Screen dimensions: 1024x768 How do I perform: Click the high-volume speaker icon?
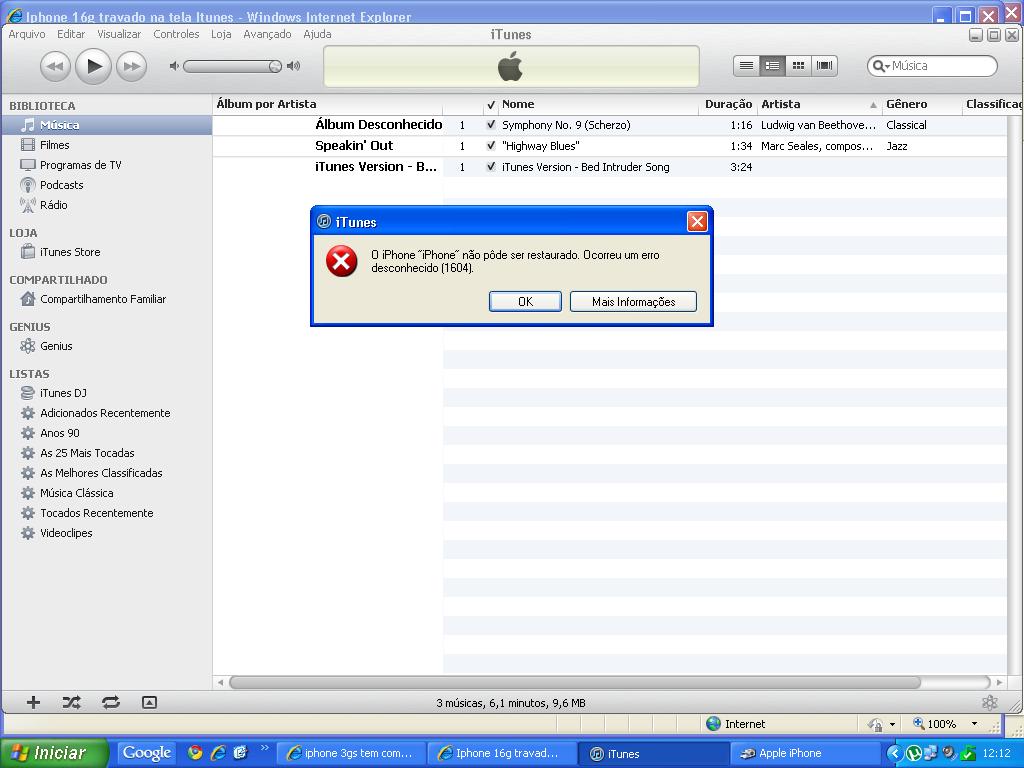[x=294, y=66]
